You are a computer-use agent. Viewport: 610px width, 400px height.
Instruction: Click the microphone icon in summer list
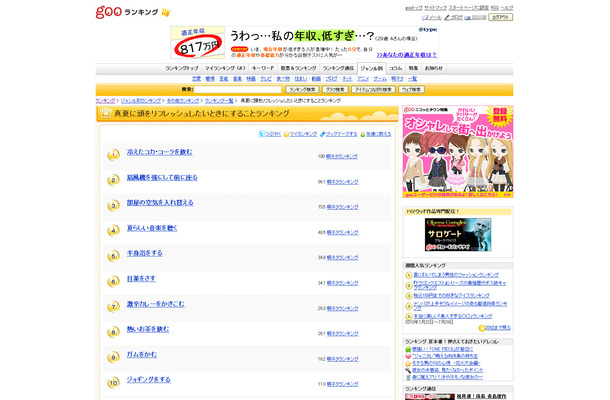(408, 370)
